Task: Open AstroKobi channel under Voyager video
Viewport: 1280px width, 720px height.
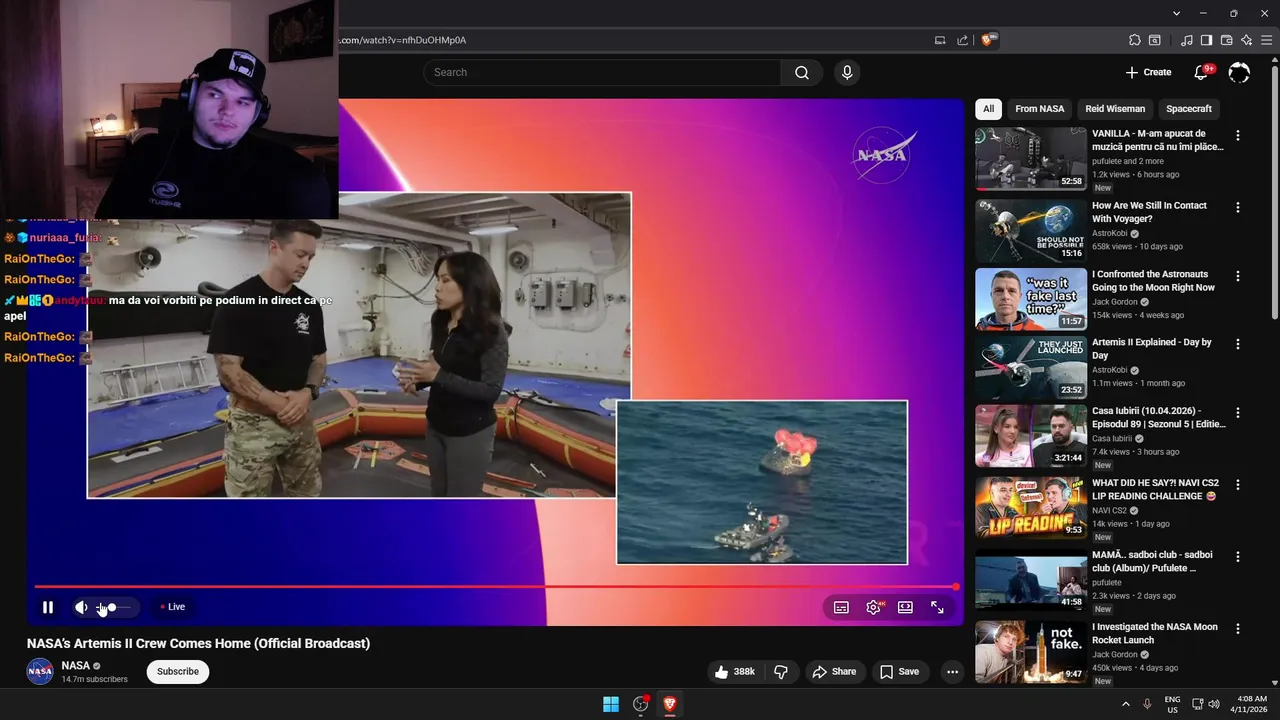Action: click(1109, 233)
